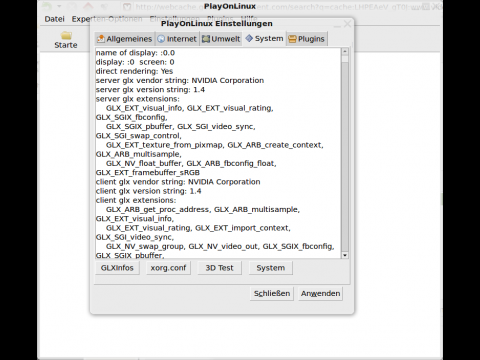
Task: Close the Einstellungen dialog window
Action: pyautogui.click(x=347, y=24)
